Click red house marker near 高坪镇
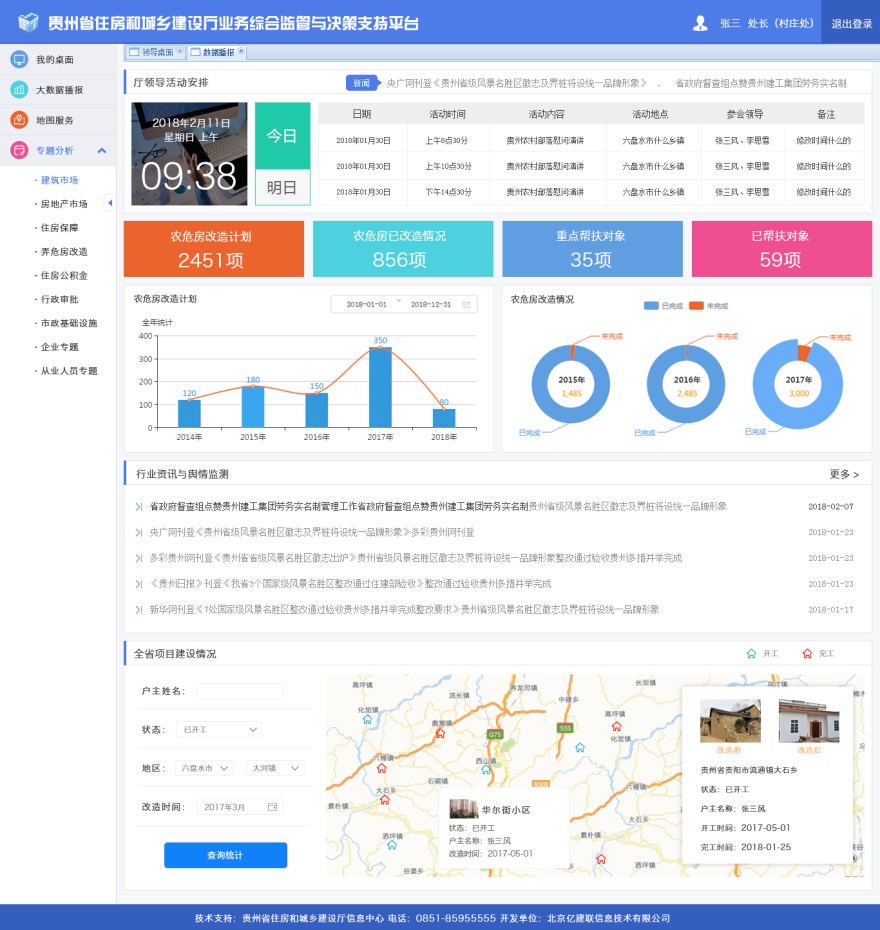The image size is (880, 930). coord(617,727)
